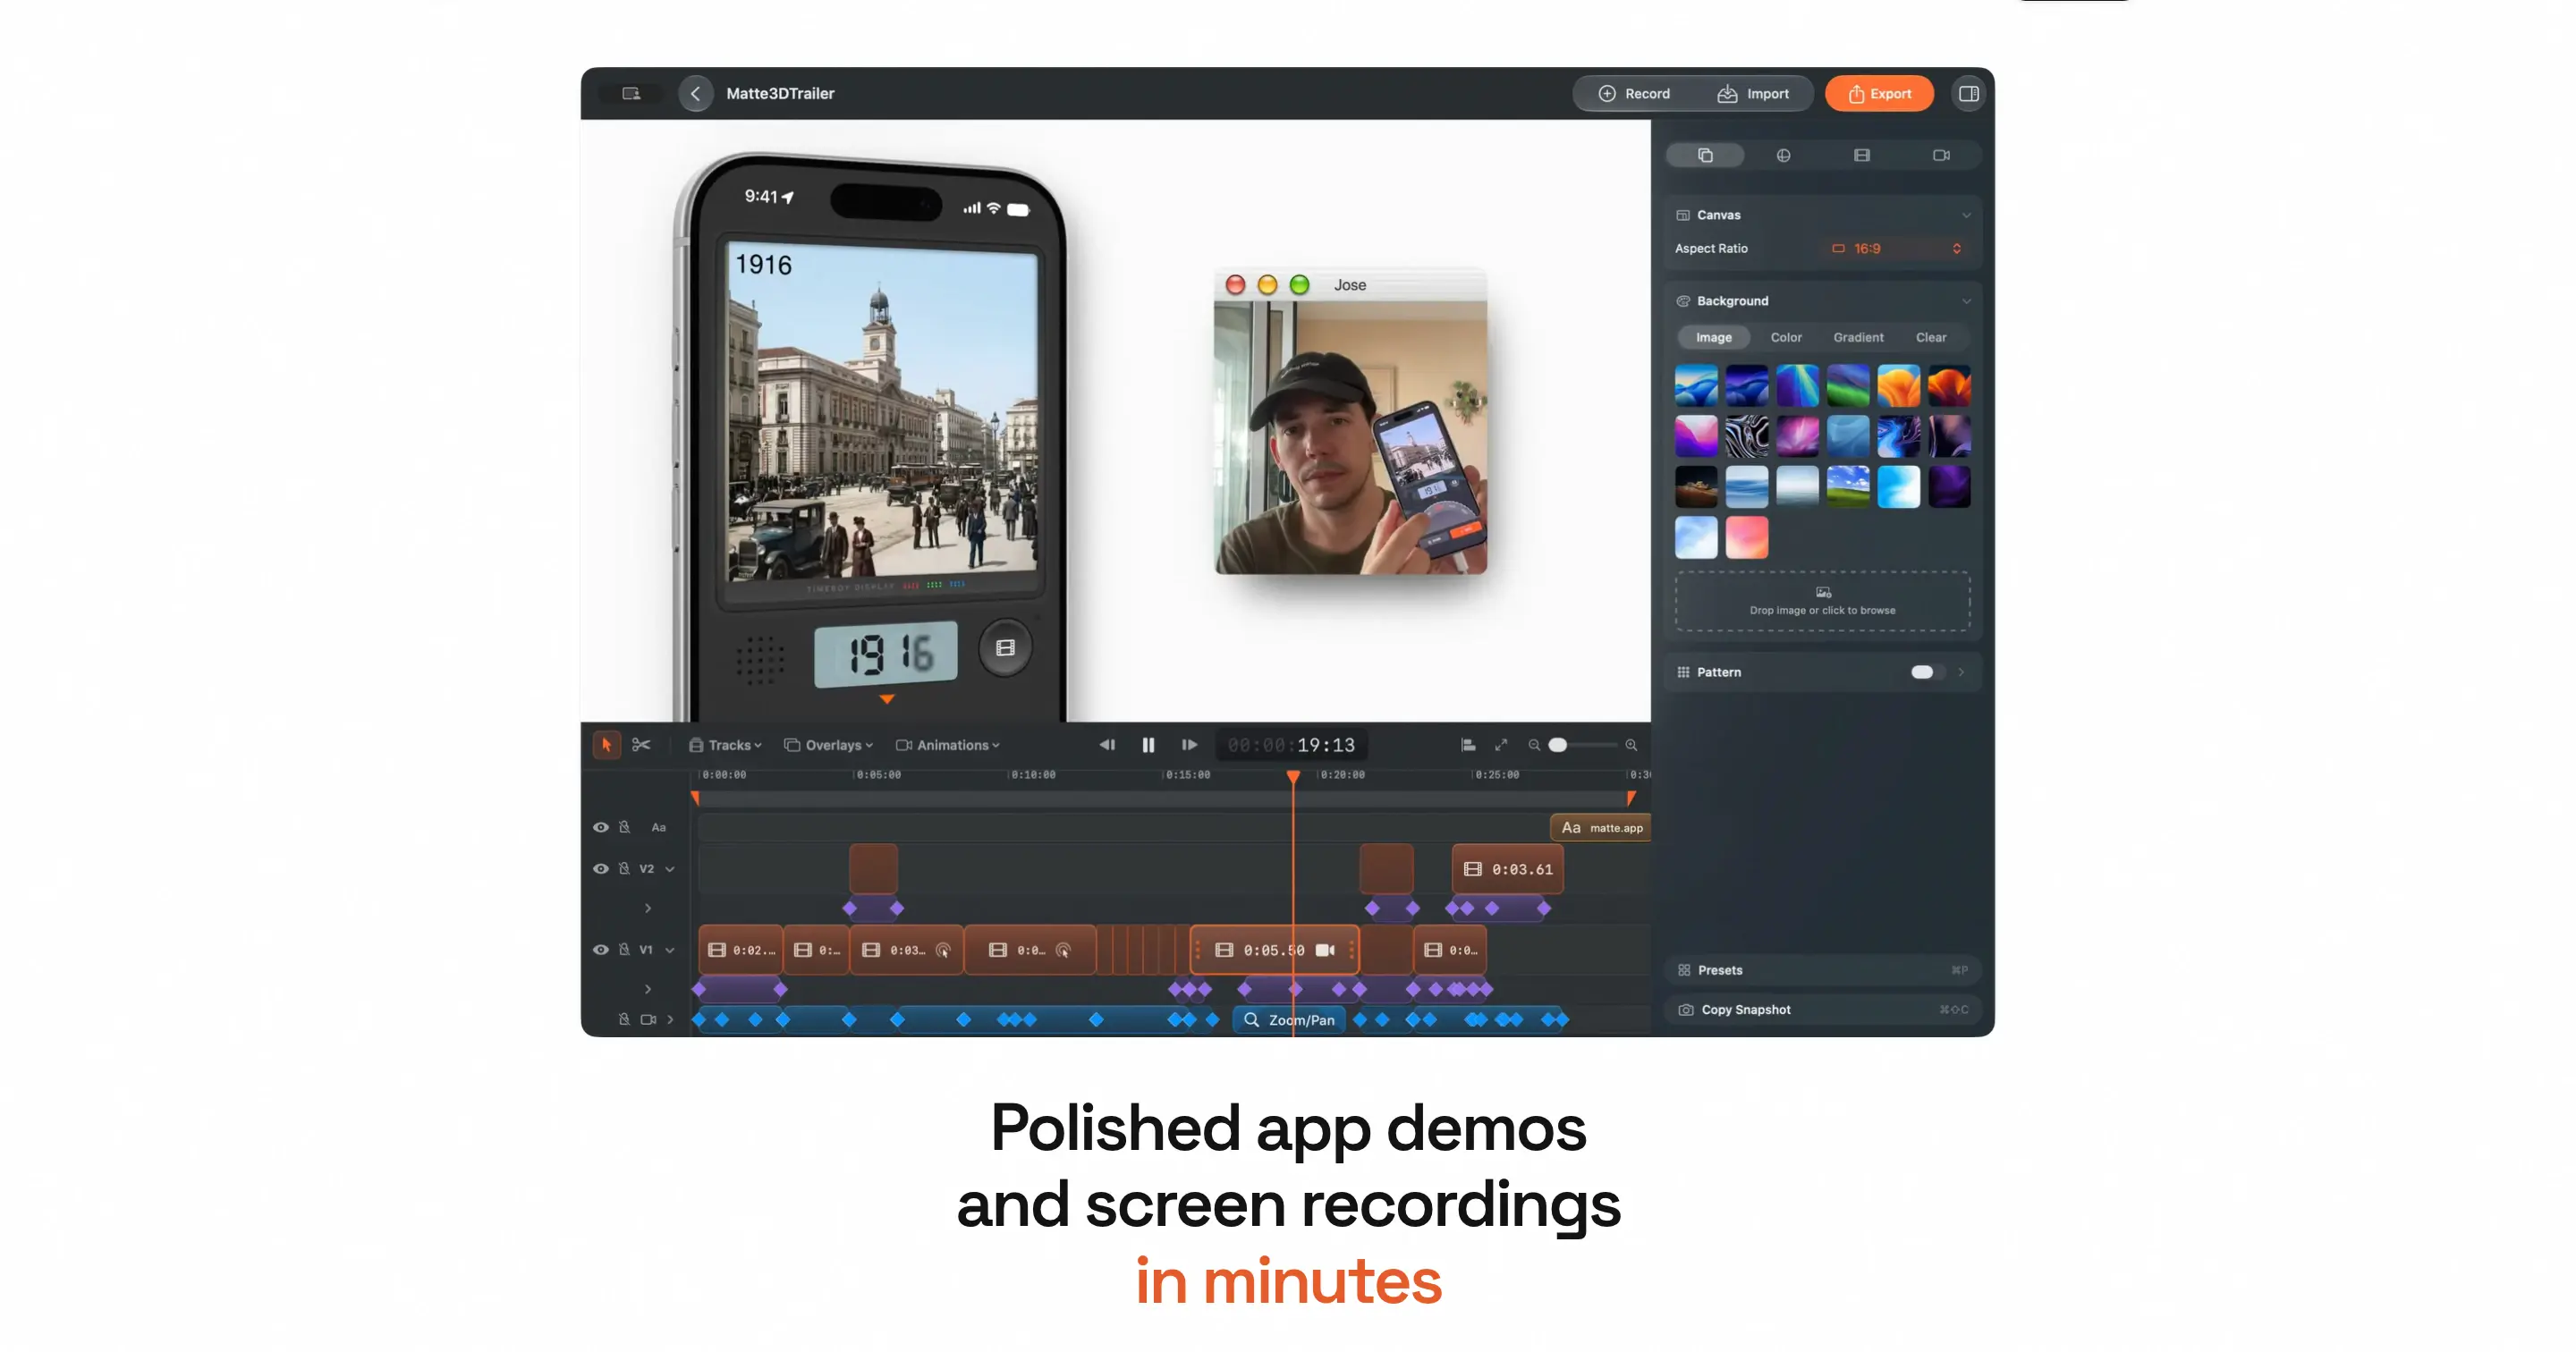Step forward one frame
2576x1352 pixels.
point(1189,745)
